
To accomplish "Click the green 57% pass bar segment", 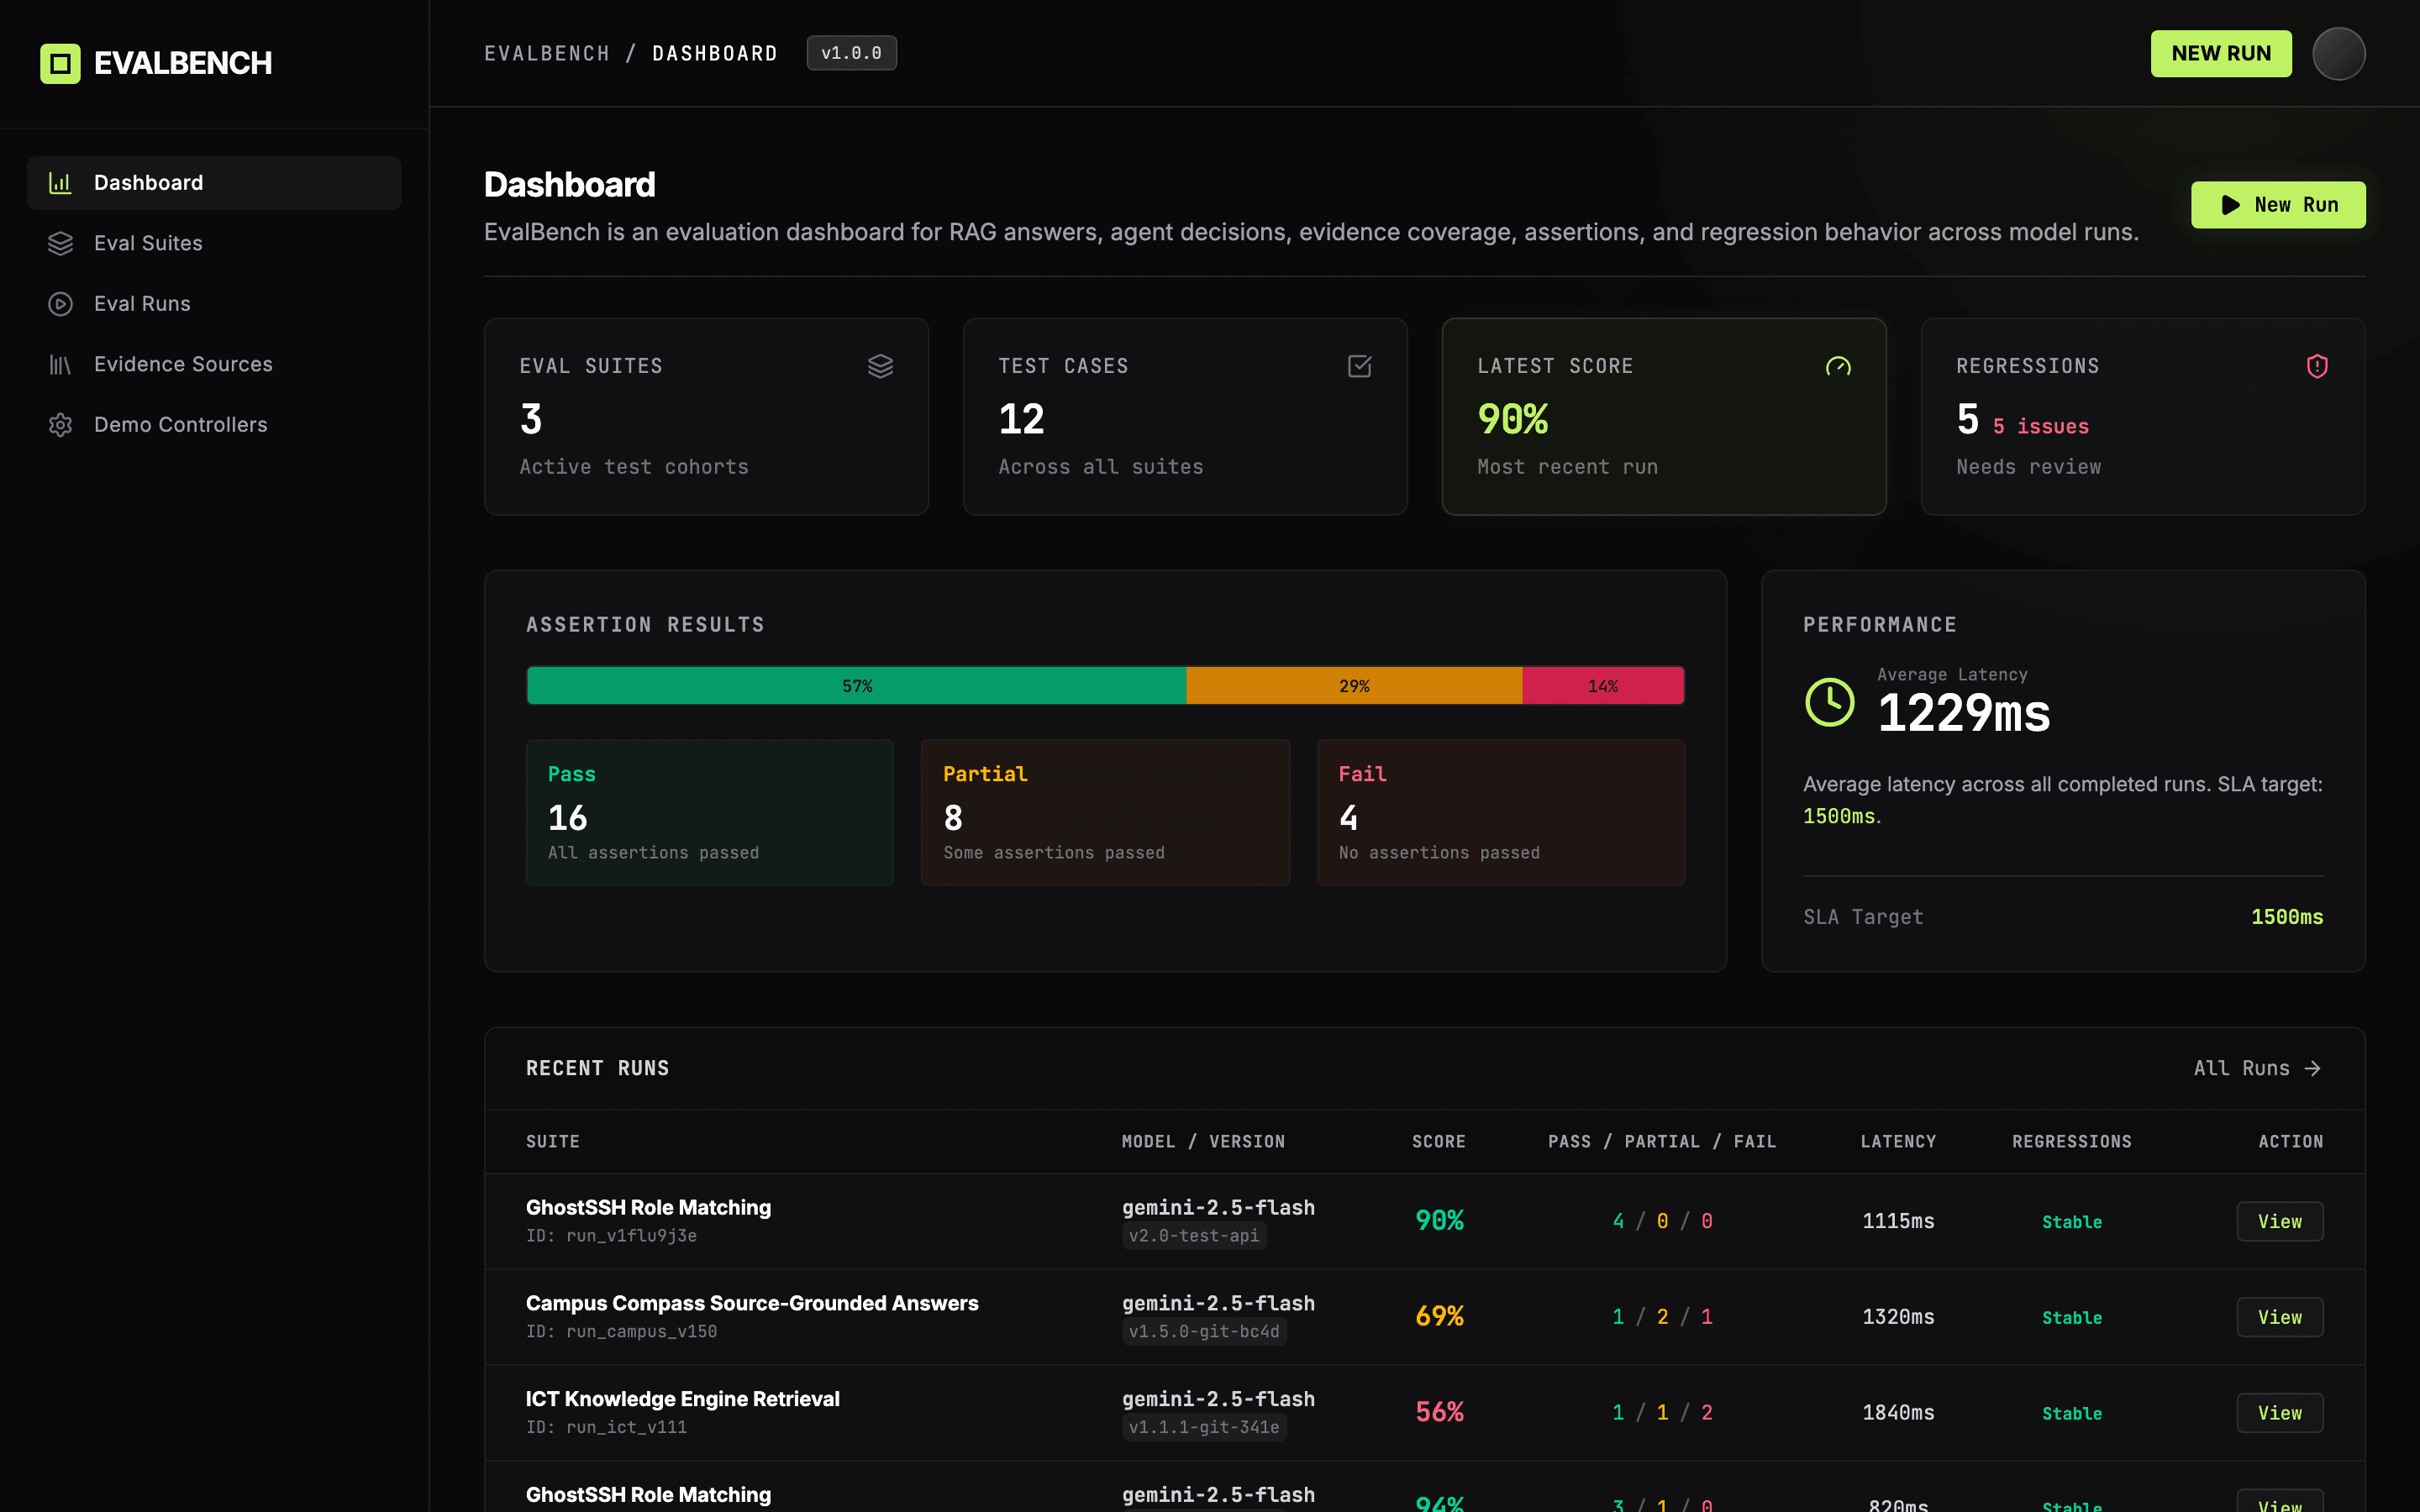I will pyautogui.click(x=857, y=686).
